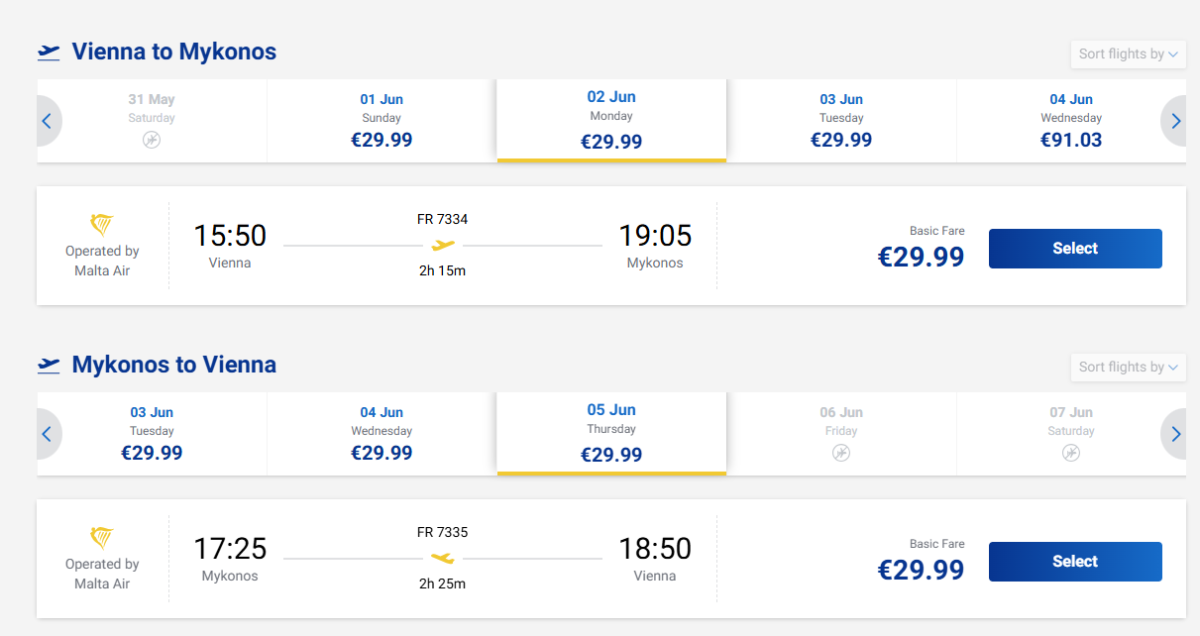The width and height of the screenshot is (1200, 636).
Task: Show later return dates with right arrow
Action: click(x=1176, y=434)
